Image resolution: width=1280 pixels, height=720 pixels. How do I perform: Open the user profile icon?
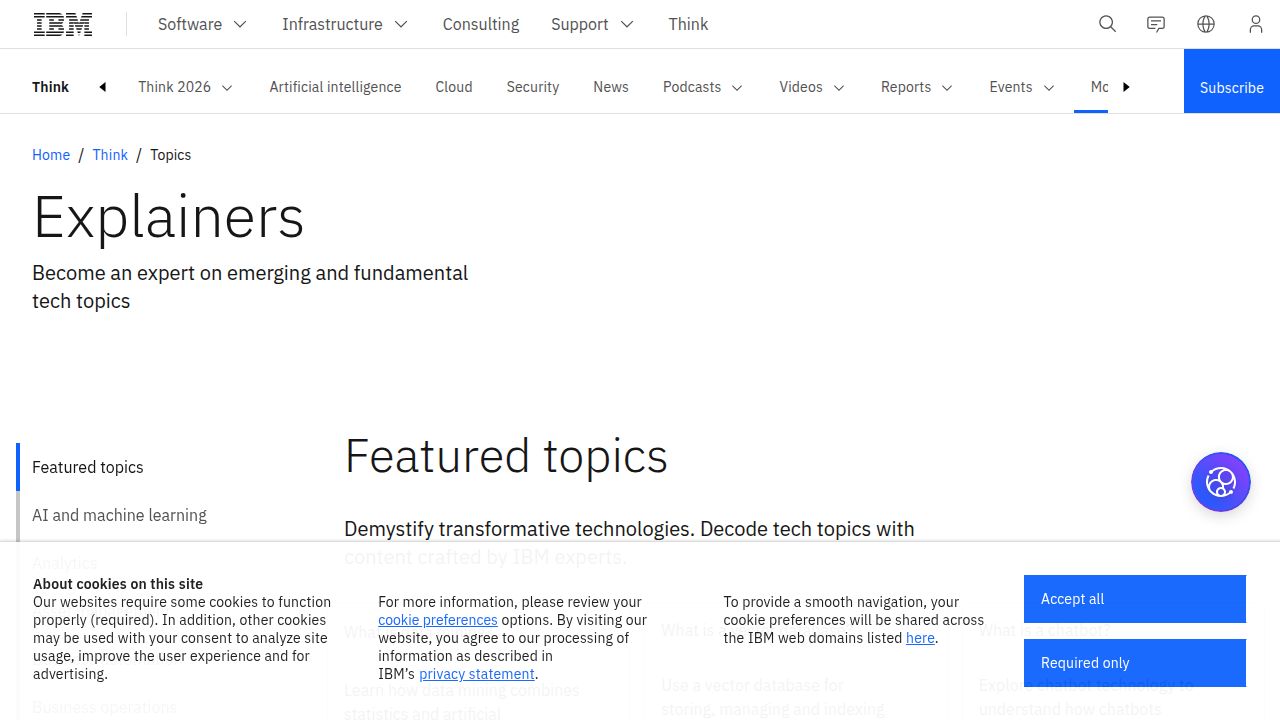1256,24
